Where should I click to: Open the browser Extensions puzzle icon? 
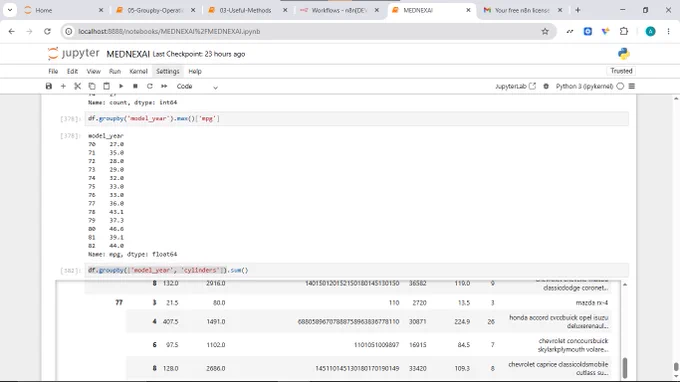[624, 31]
